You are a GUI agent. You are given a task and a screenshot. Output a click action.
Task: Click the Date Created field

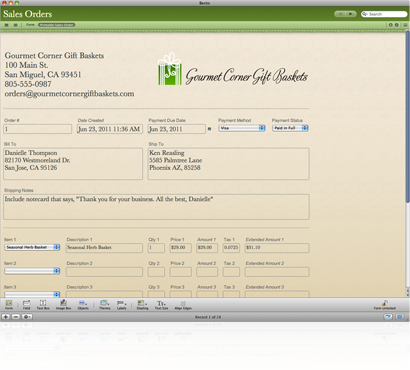110,129
